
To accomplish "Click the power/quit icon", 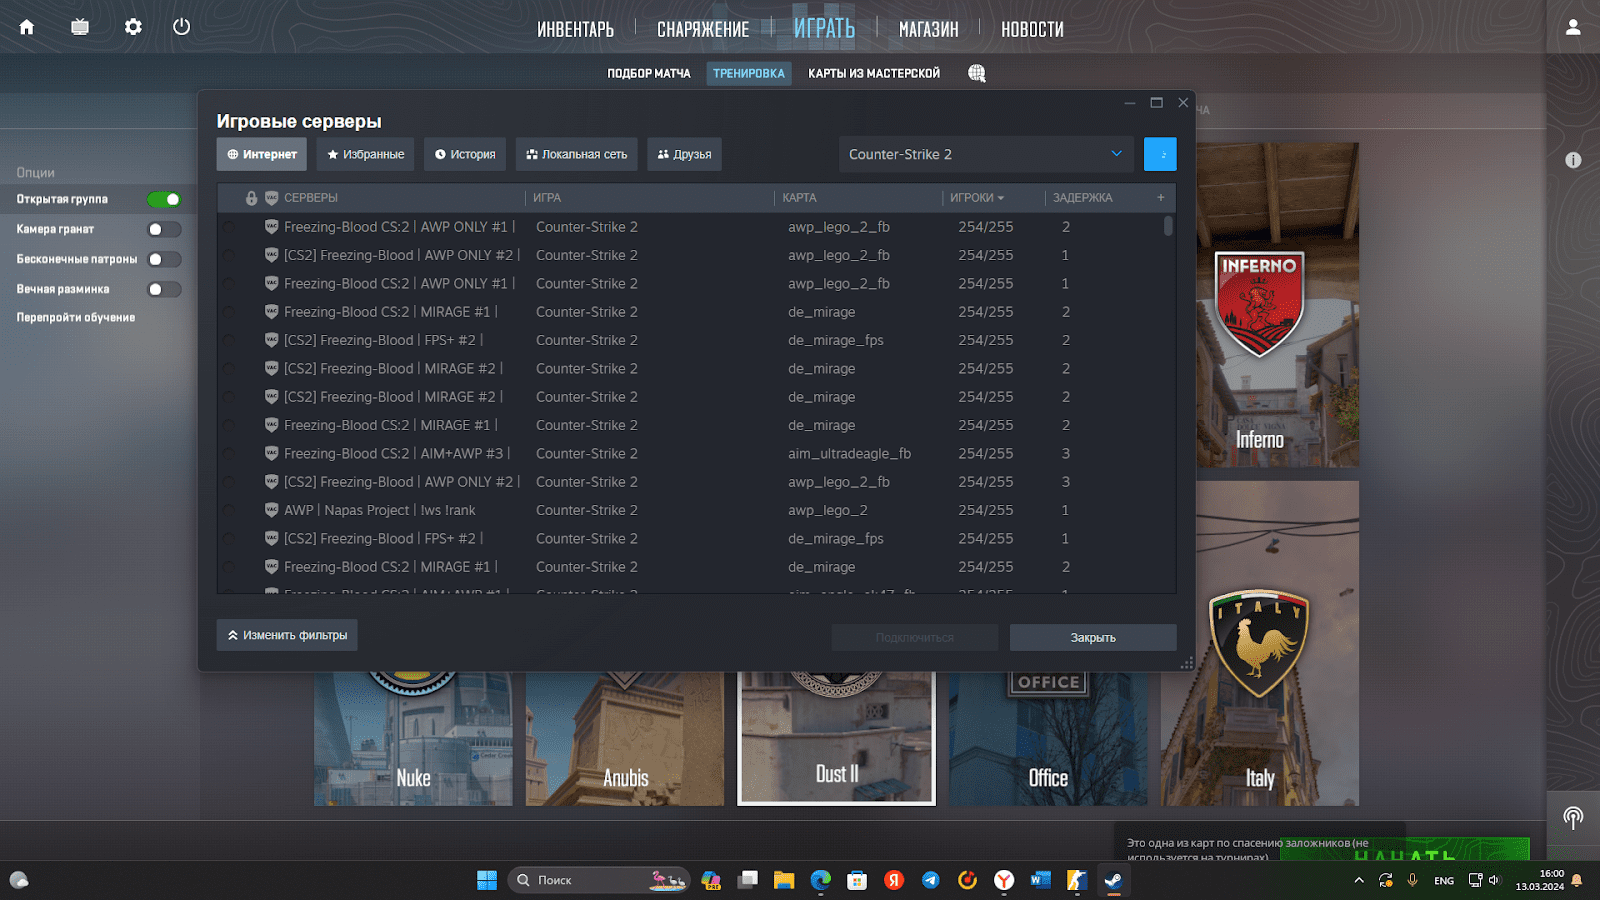I will click(x=181, y=27).
